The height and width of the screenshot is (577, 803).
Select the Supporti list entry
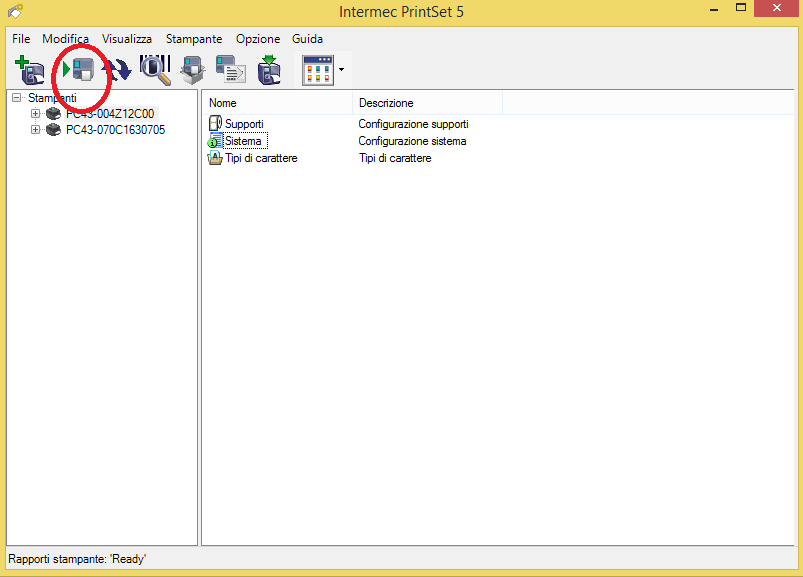244,124
